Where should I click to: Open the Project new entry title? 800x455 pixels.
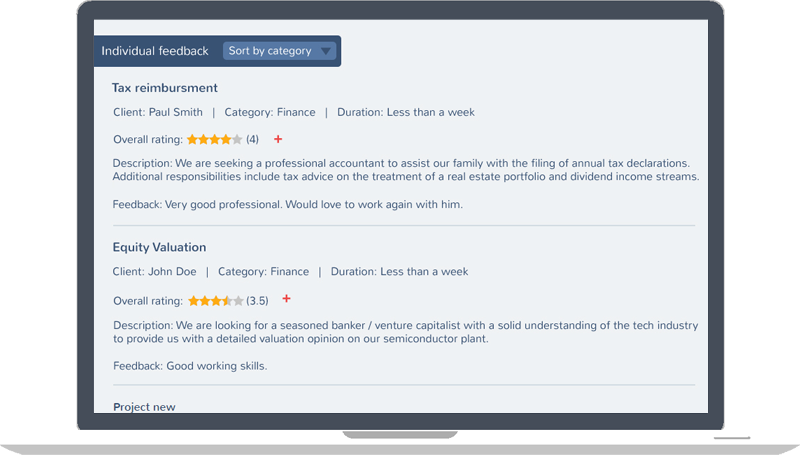click(144, 407)
